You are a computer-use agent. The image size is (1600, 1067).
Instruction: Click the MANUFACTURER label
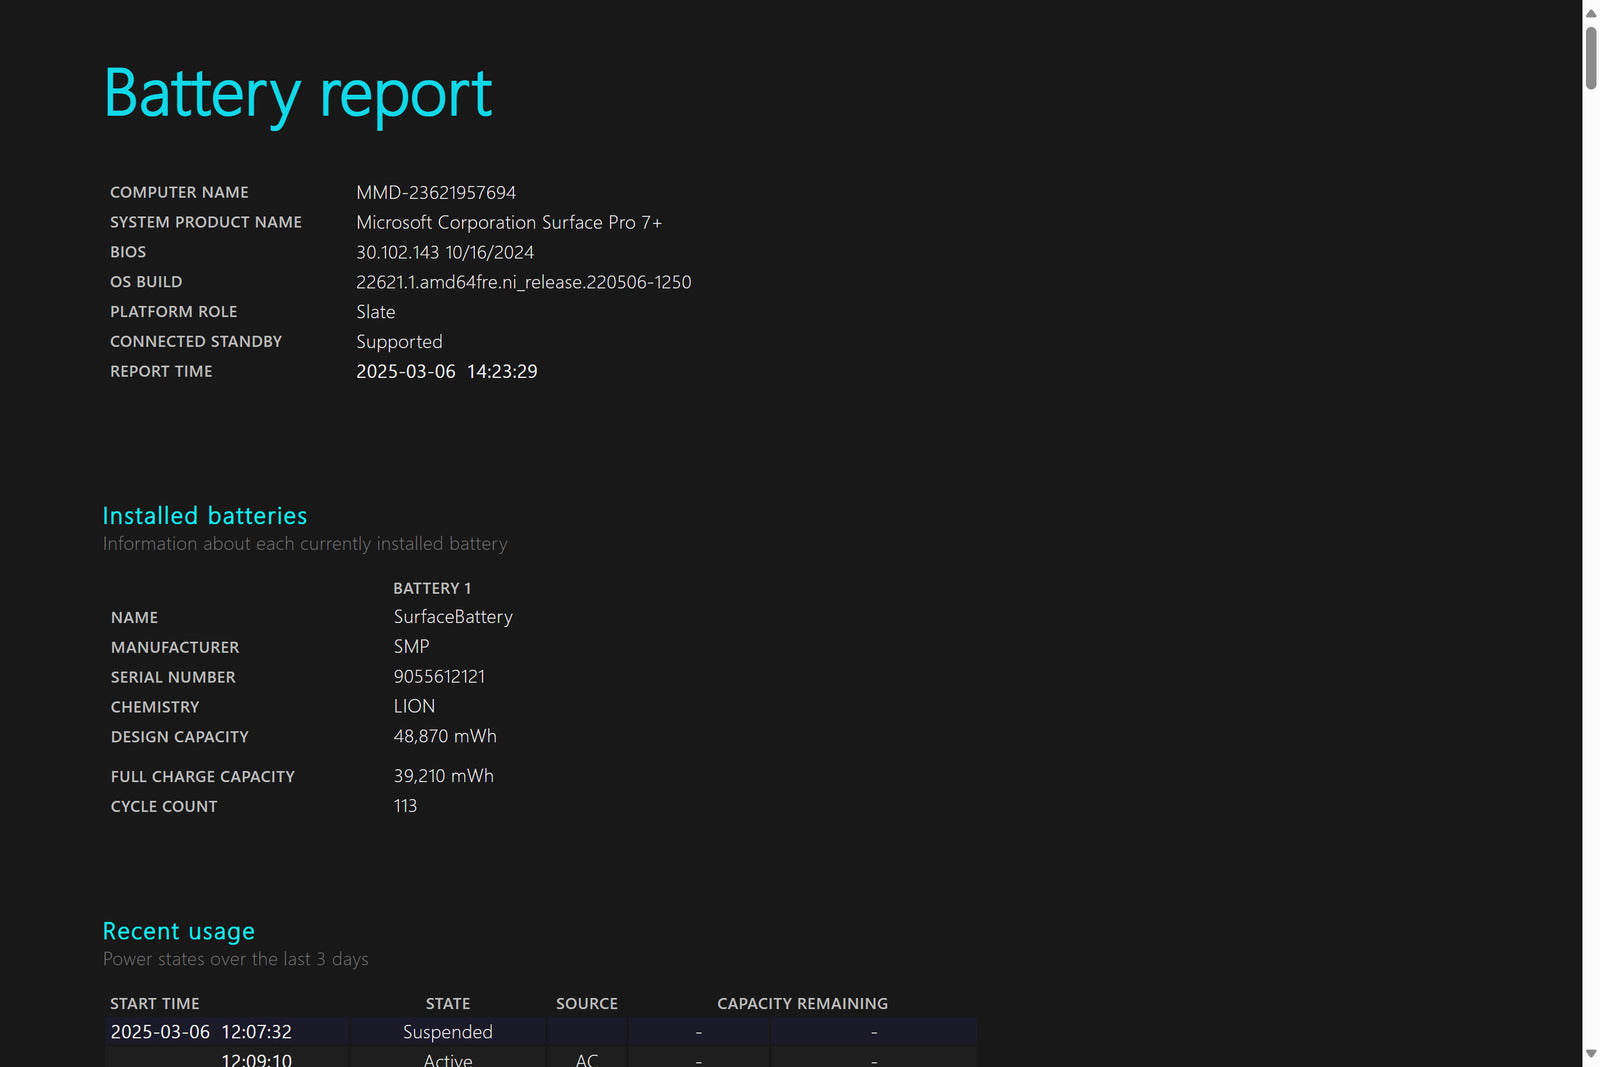(175, 648)
